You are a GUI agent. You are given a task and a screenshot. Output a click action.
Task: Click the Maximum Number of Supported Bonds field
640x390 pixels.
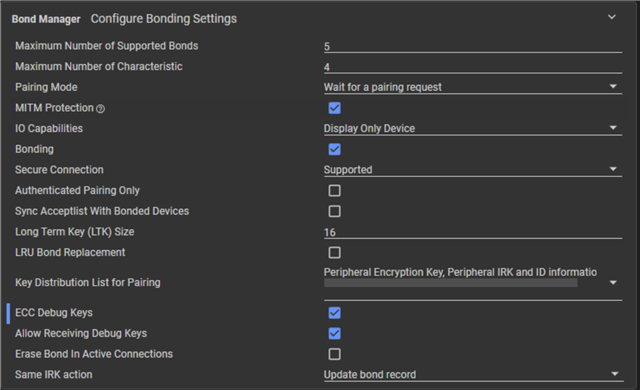pos(473,47)
